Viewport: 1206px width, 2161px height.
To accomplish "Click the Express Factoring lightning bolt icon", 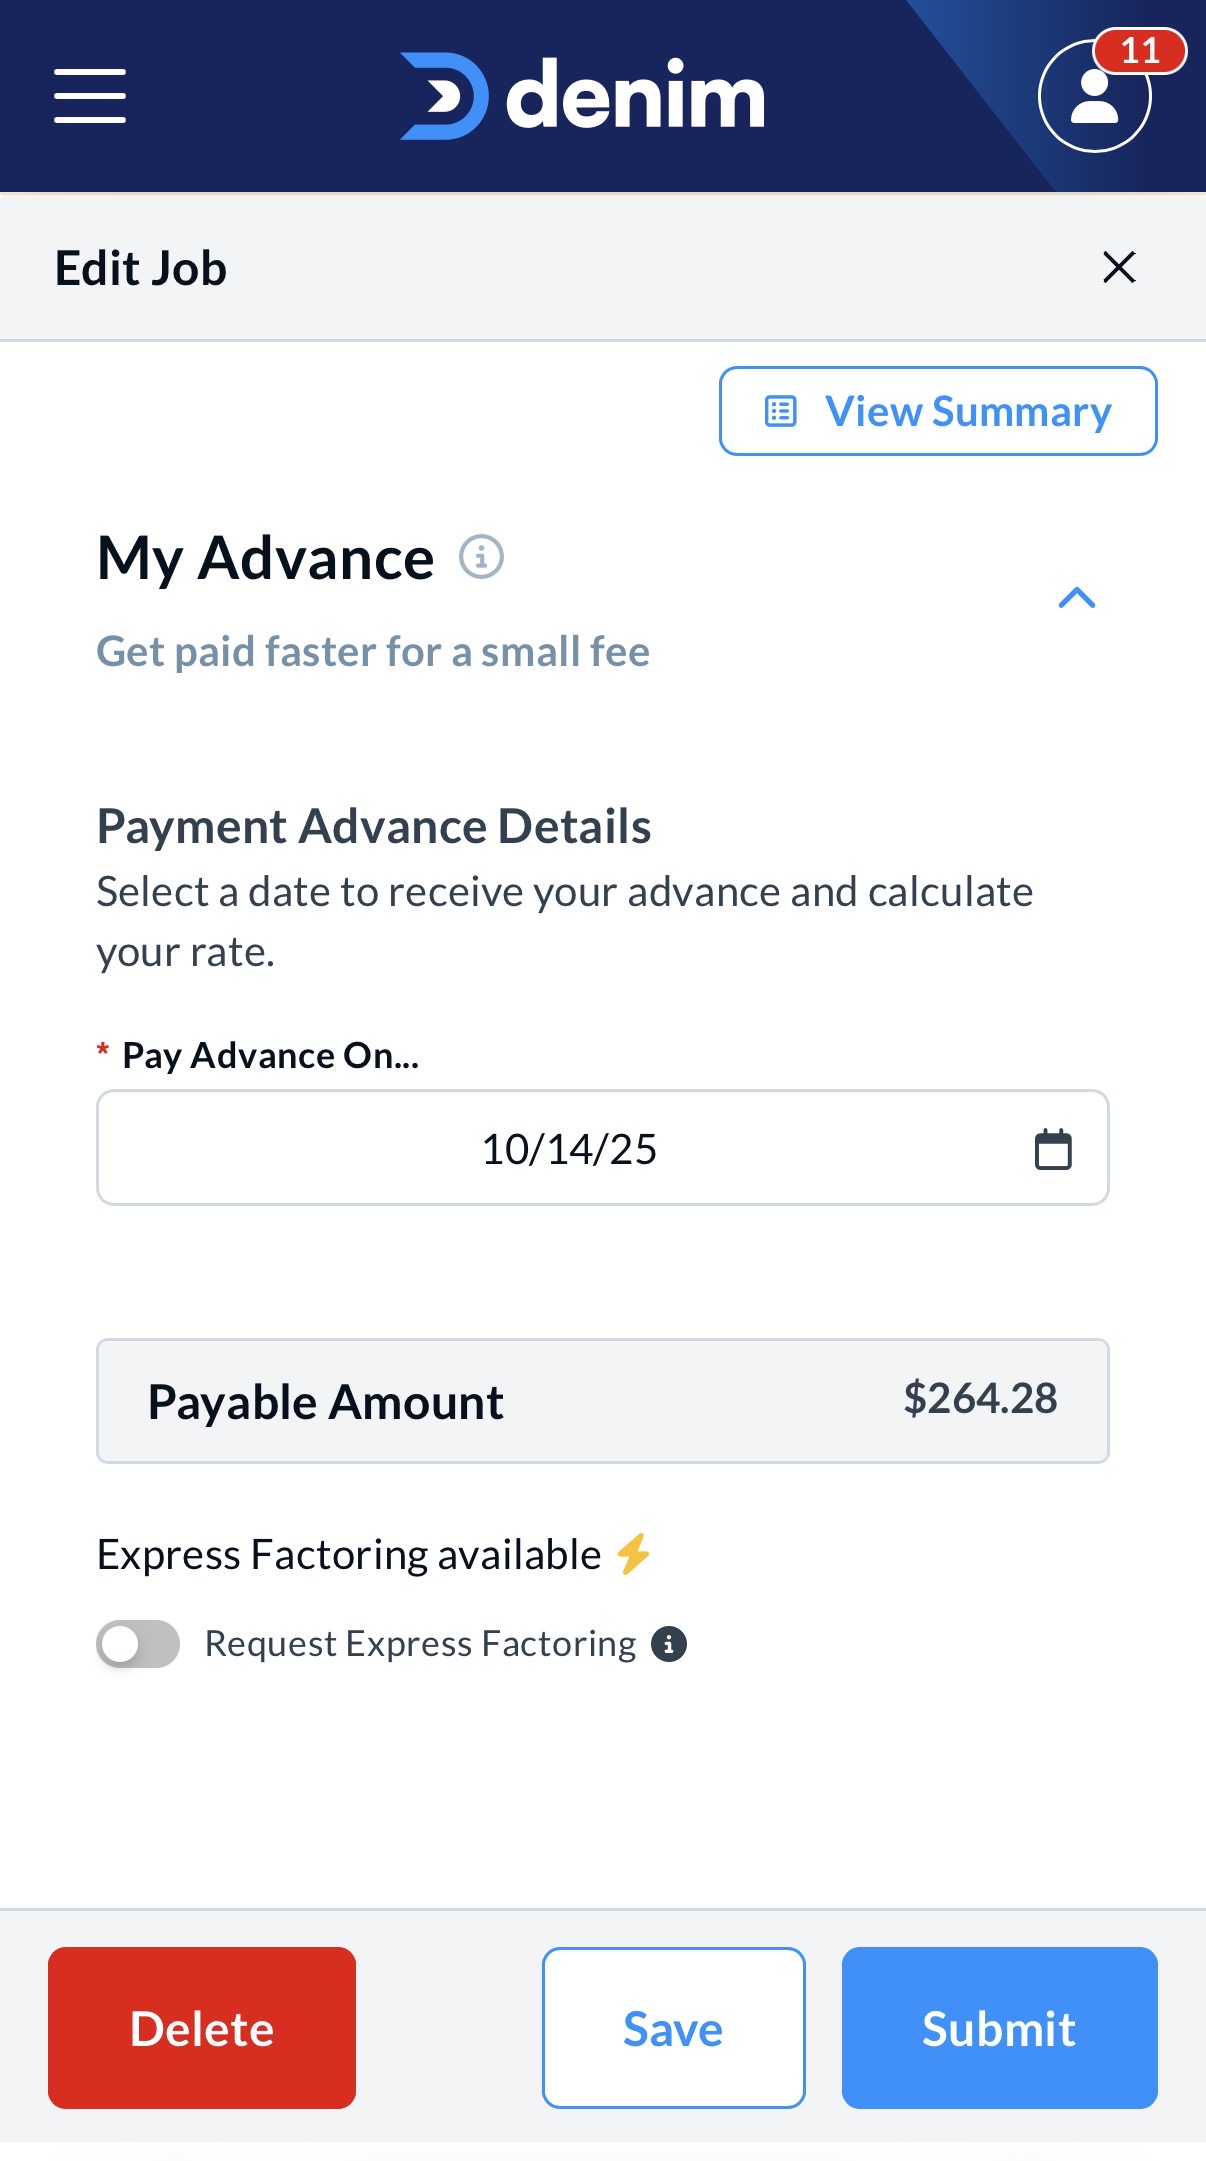I will point(633,1554).
